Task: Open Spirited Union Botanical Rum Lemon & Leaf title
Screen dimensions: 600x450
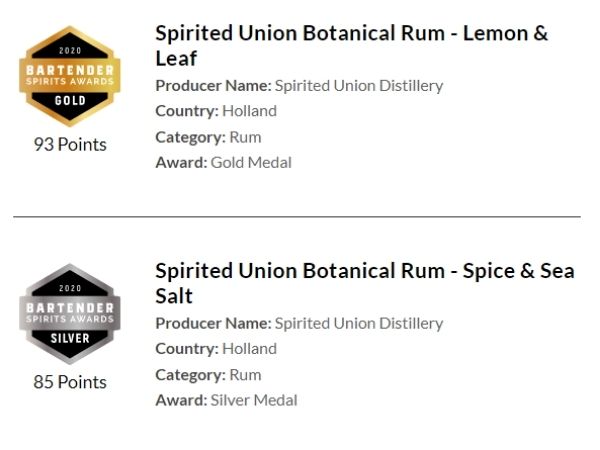Action: coord(351,46)
